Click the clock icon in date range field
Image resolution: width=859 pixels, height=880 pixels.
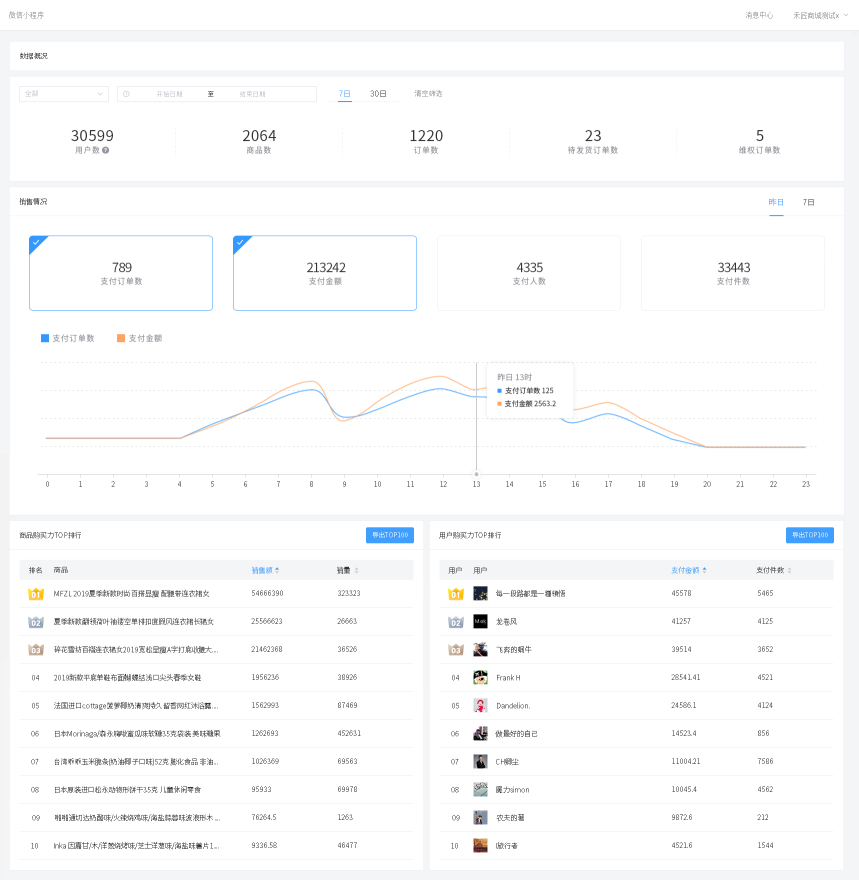click(126, 94)
